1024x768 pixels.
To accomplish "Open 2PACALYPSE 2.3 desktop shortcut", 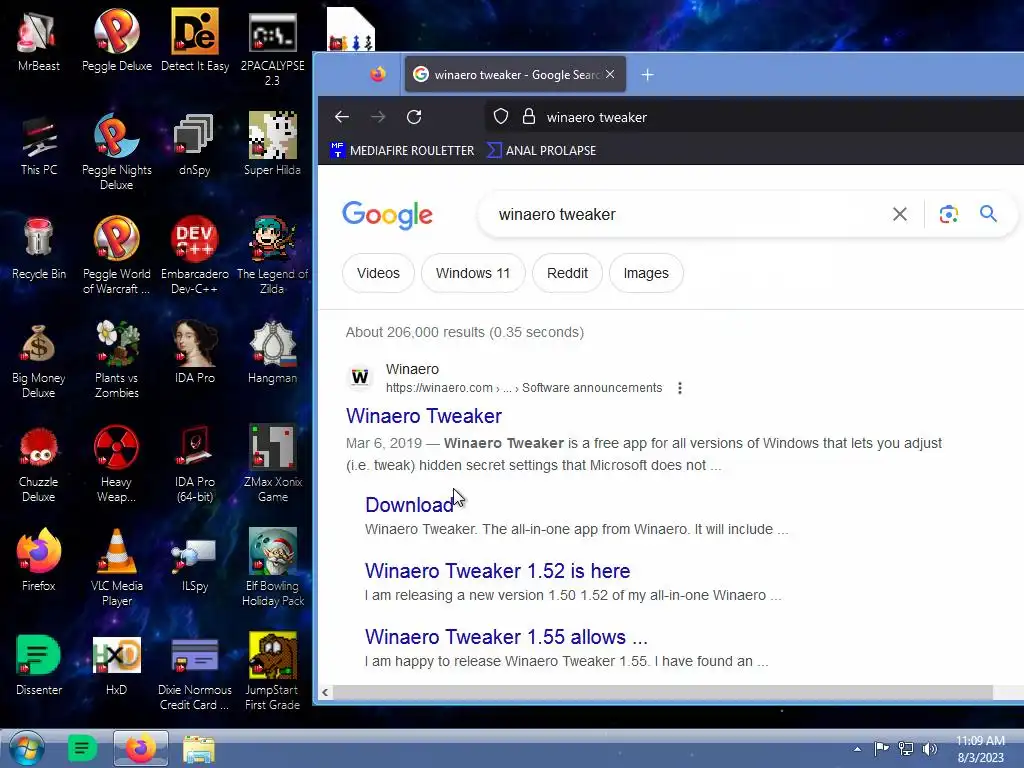I will coord(272,48).
